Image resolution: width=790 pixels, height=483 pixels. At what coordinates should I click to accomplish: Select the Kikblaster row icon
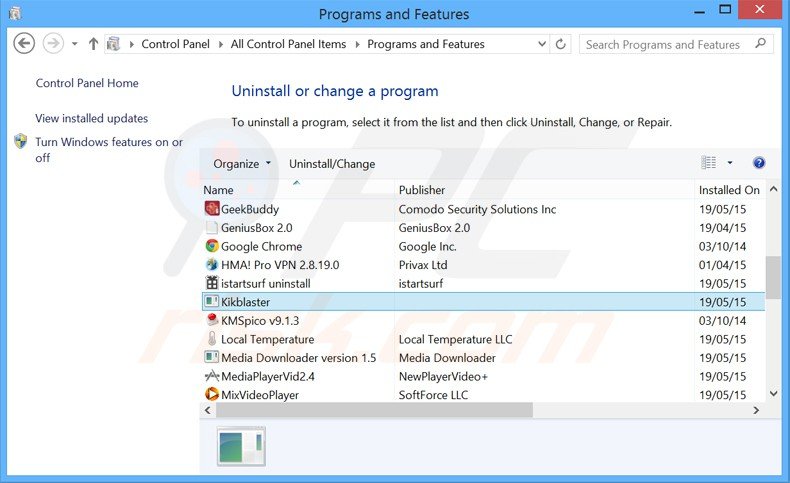(x=212, y=301)
